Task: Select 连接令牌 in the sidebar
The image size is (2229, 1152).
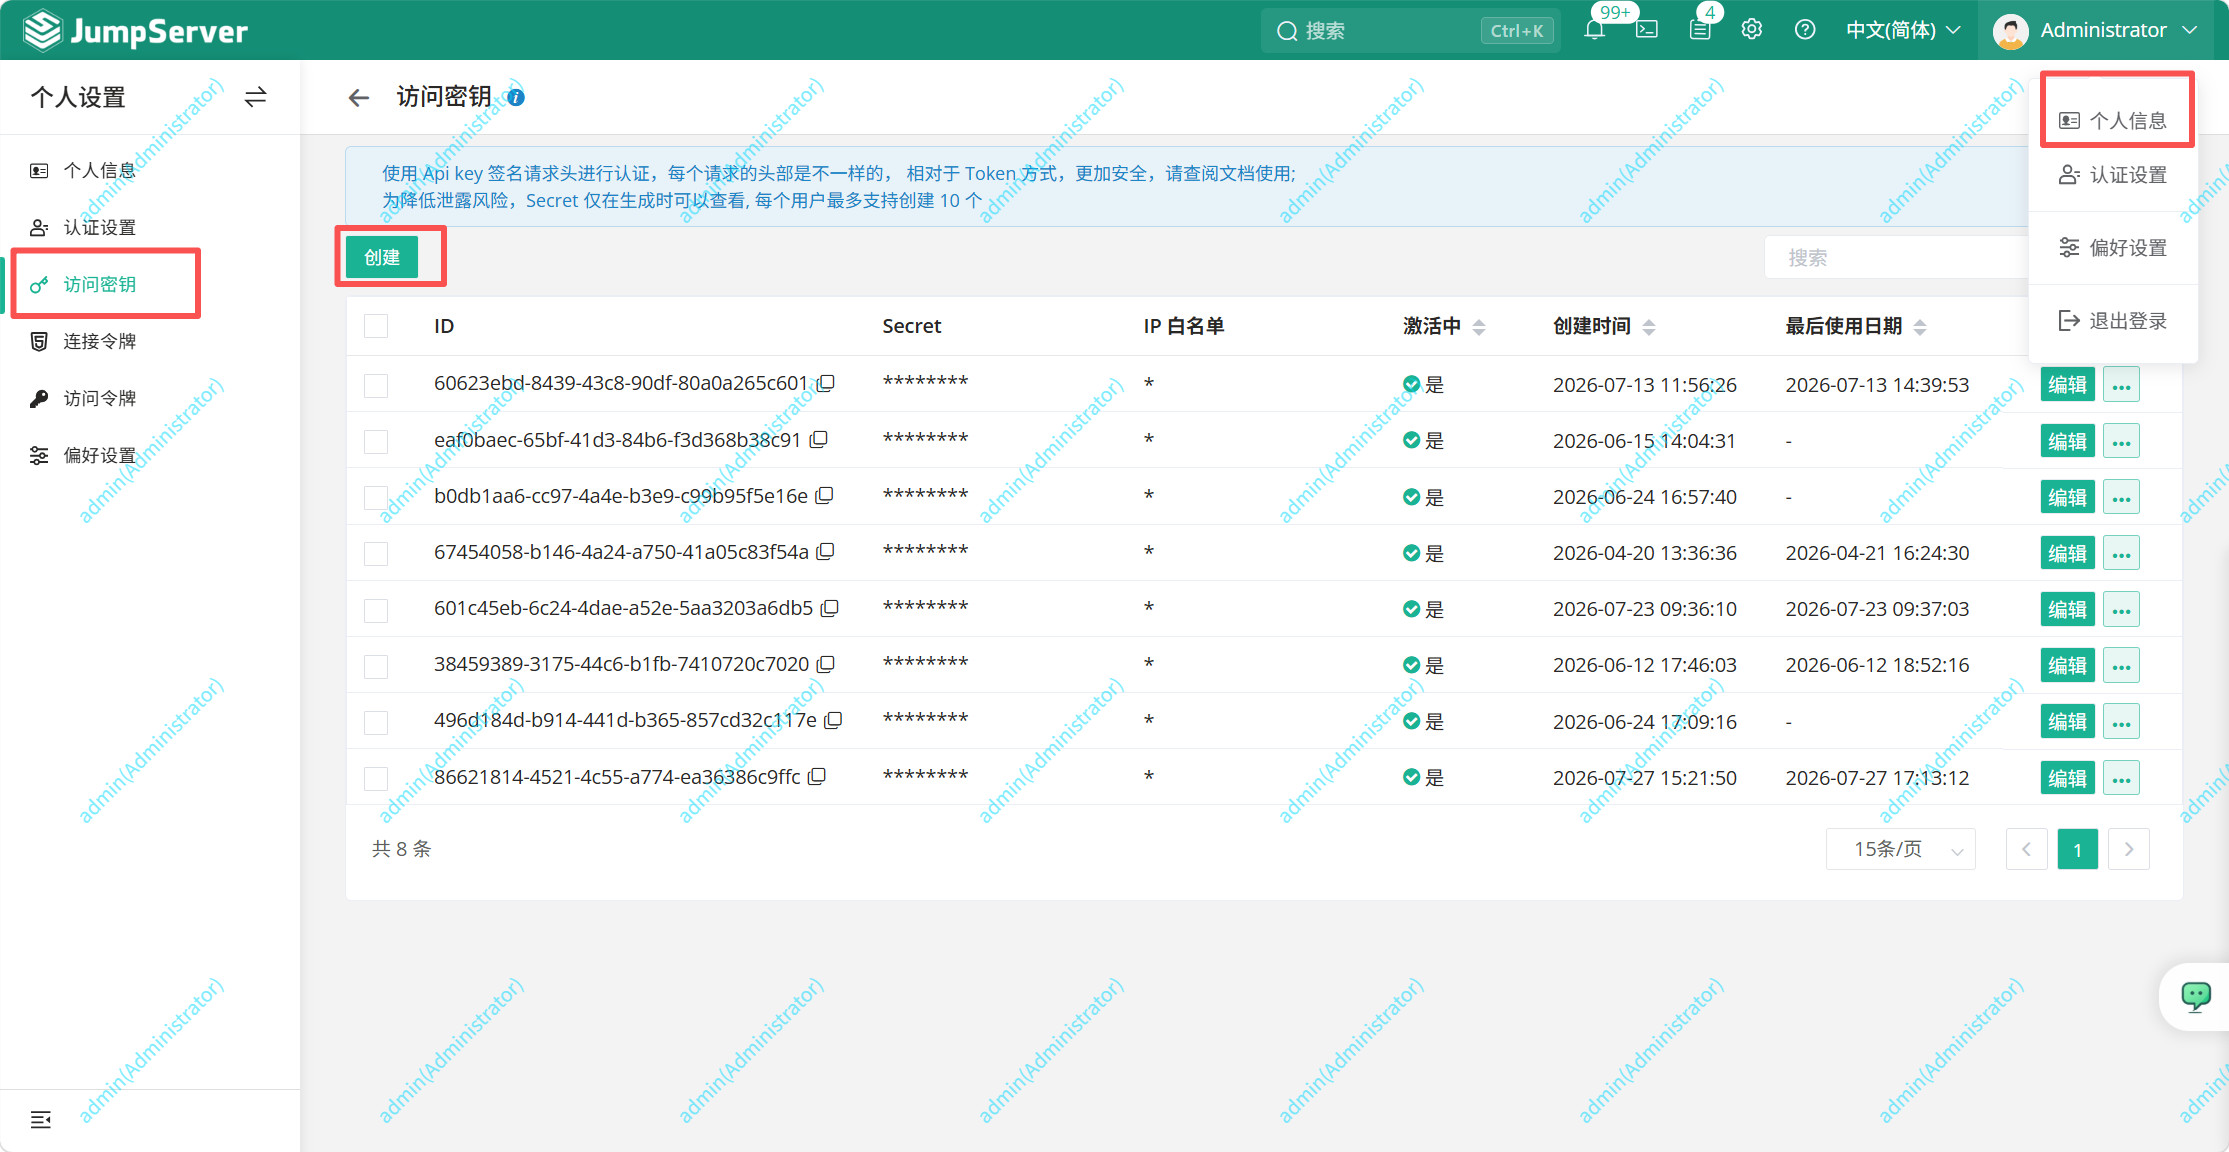Action: coord(150,341)
